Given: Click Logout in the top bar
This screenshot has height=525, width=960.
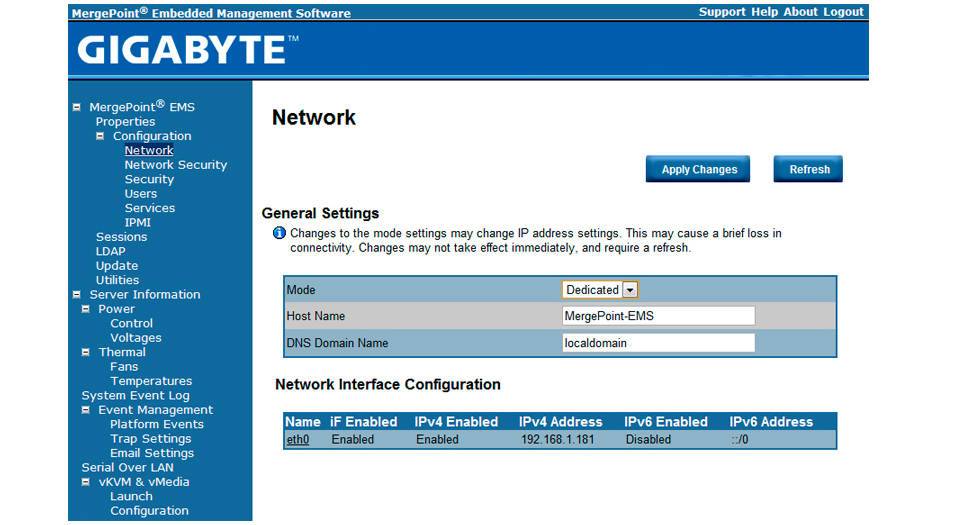Looking at the screenshot, I should tap(843, 12).
